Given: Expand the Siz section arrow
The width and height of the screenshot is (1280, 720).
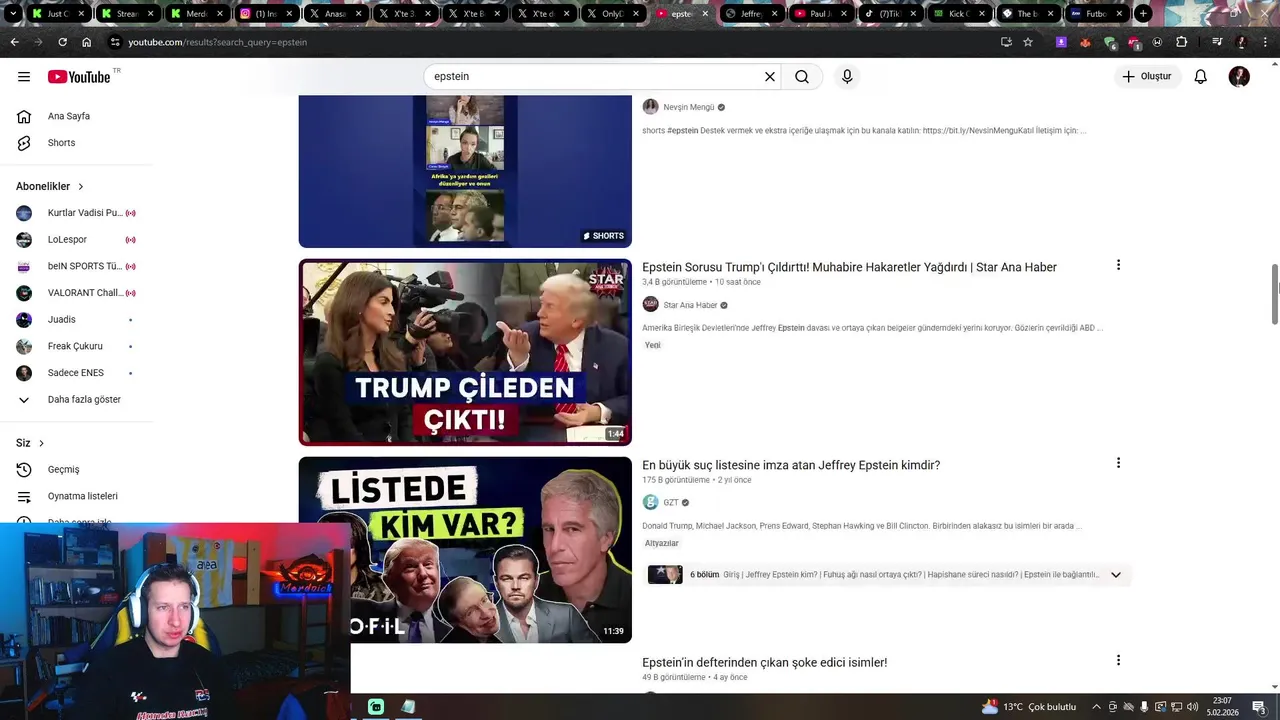Looking at the screenshot, I should pos(41,443).
